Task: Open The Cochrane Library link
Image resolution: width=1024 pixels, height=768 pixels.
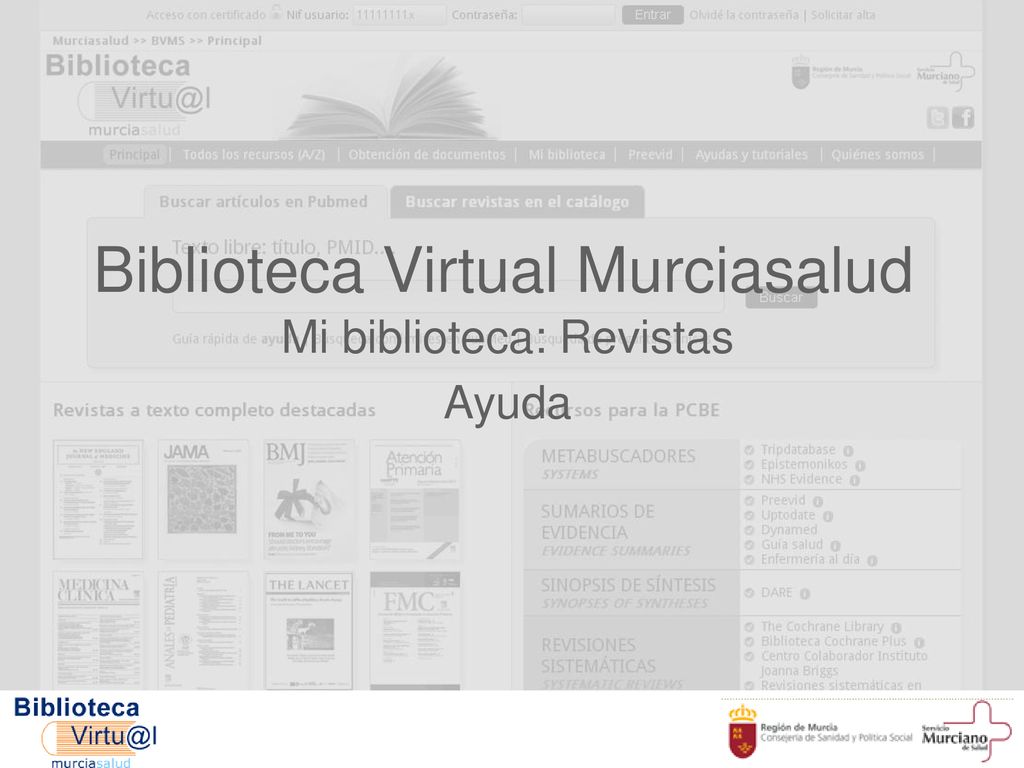Action: click(822, 627)
